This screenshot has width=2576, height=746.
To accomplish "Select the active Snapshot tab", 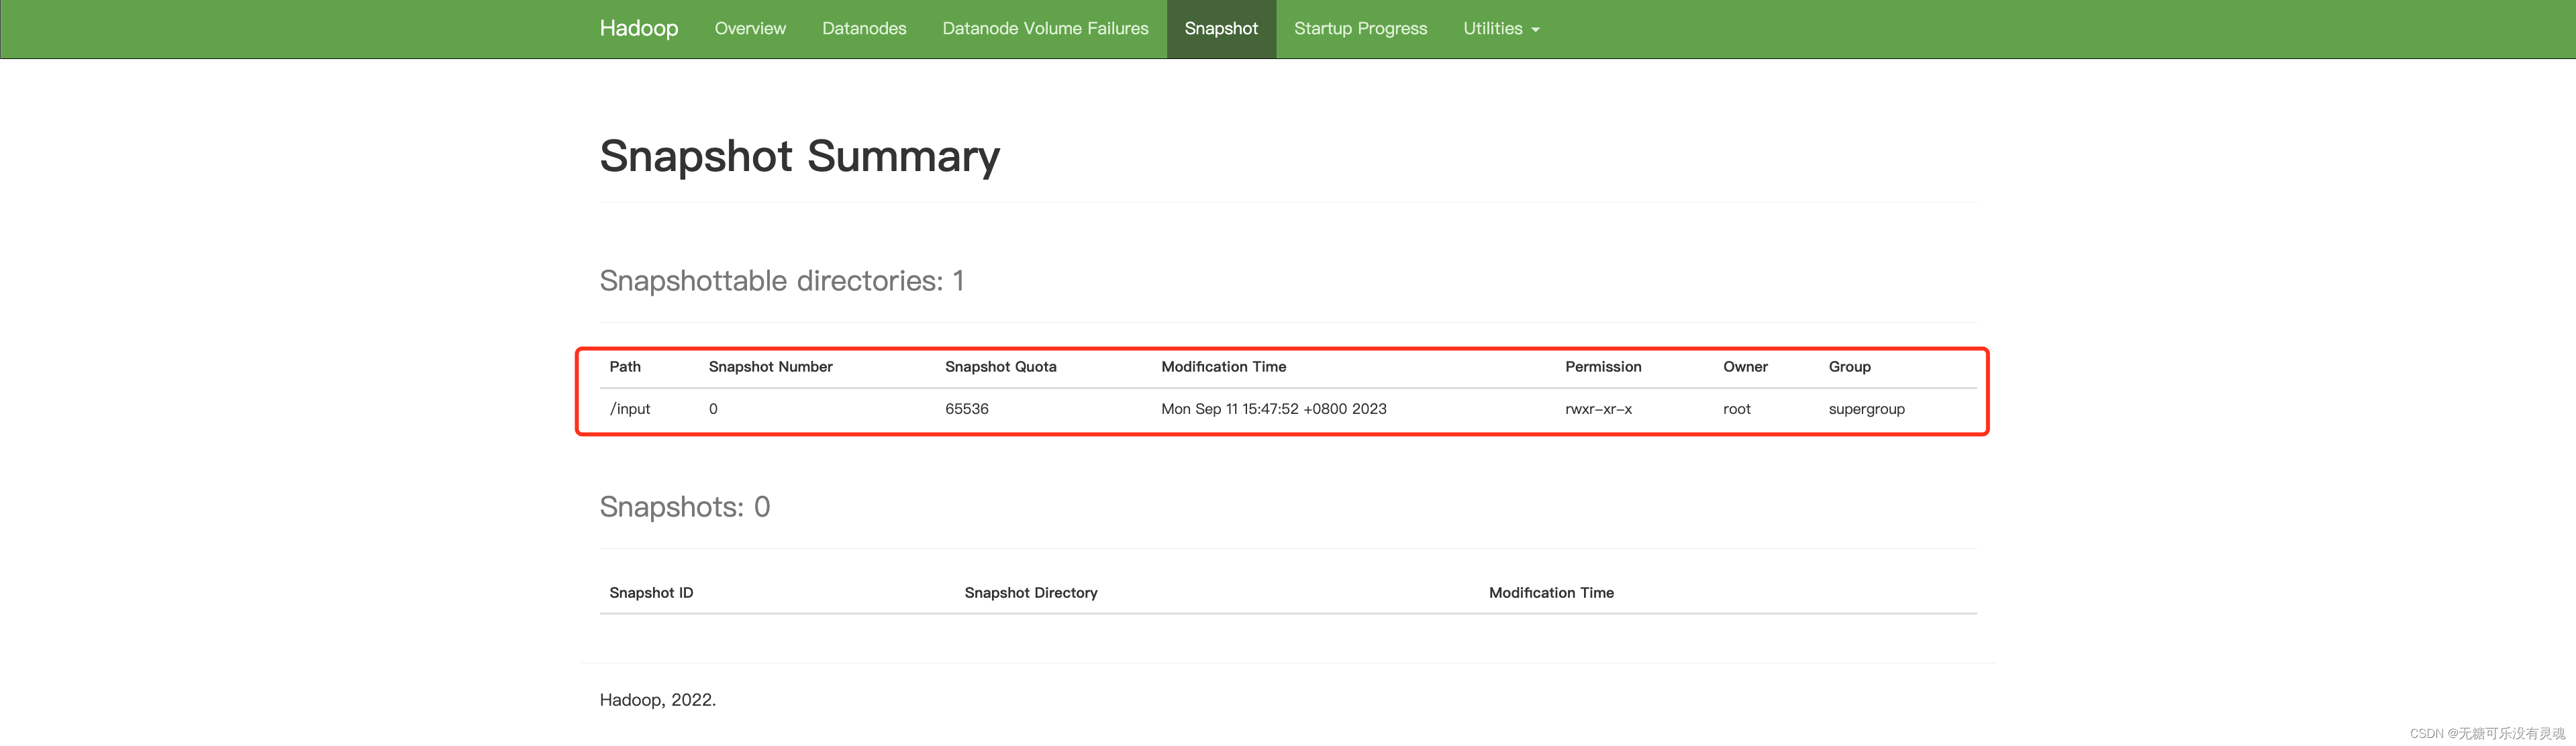I will pos(1221,28).
